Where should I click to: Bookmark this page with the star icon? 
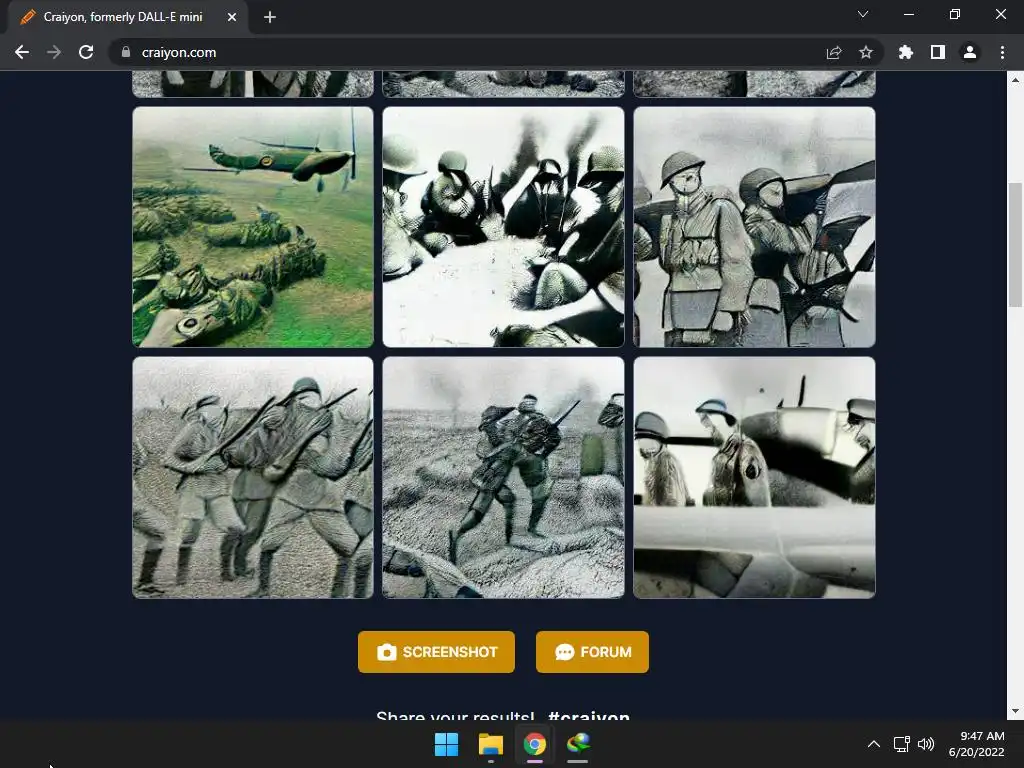click(866, 52)
